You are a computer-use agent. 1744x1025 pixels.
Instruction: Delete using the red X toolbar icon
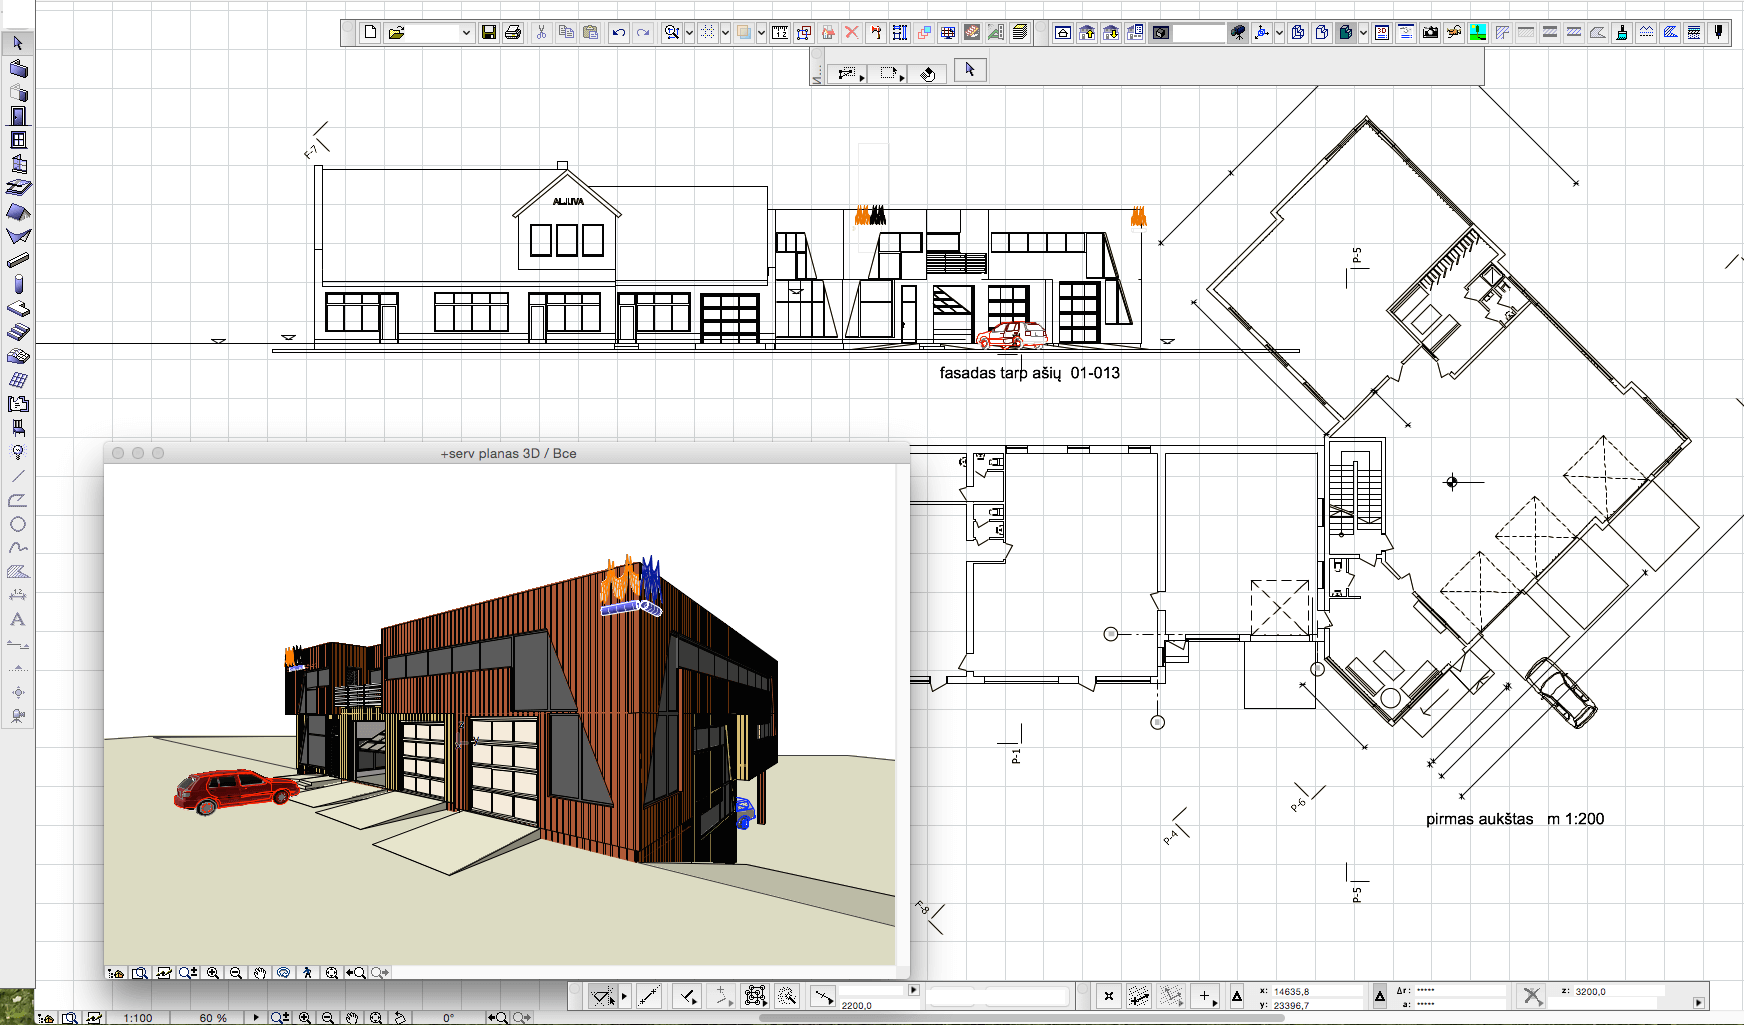pos(852,32)
